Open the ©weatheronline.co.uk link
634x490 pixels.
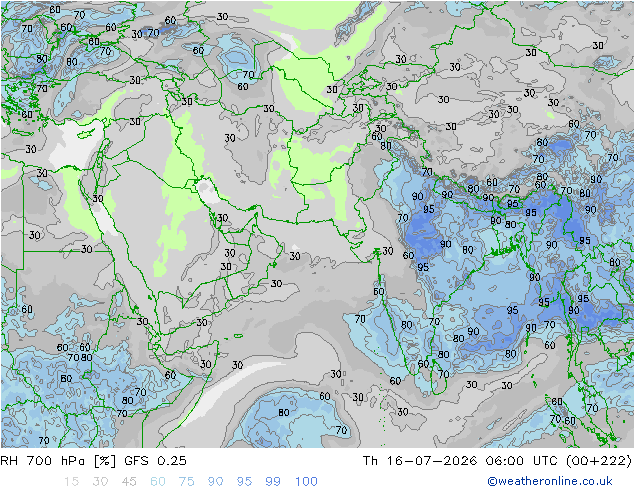(550, 481)
